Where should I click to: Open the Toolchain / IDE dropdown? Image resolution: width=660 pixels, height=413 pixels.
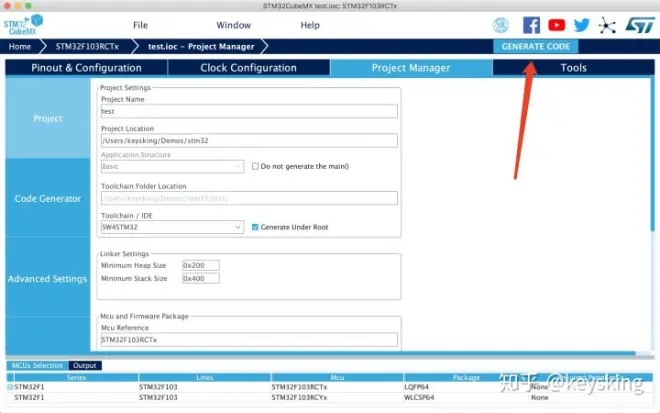coord(172,227)
